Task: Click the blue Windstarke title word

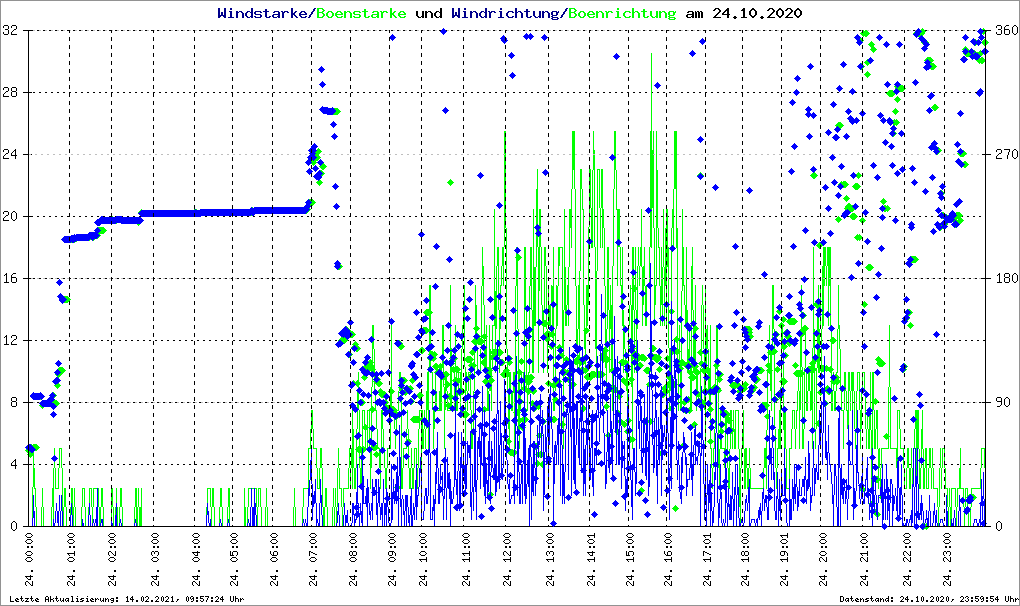Action: [x=264, y=14]
